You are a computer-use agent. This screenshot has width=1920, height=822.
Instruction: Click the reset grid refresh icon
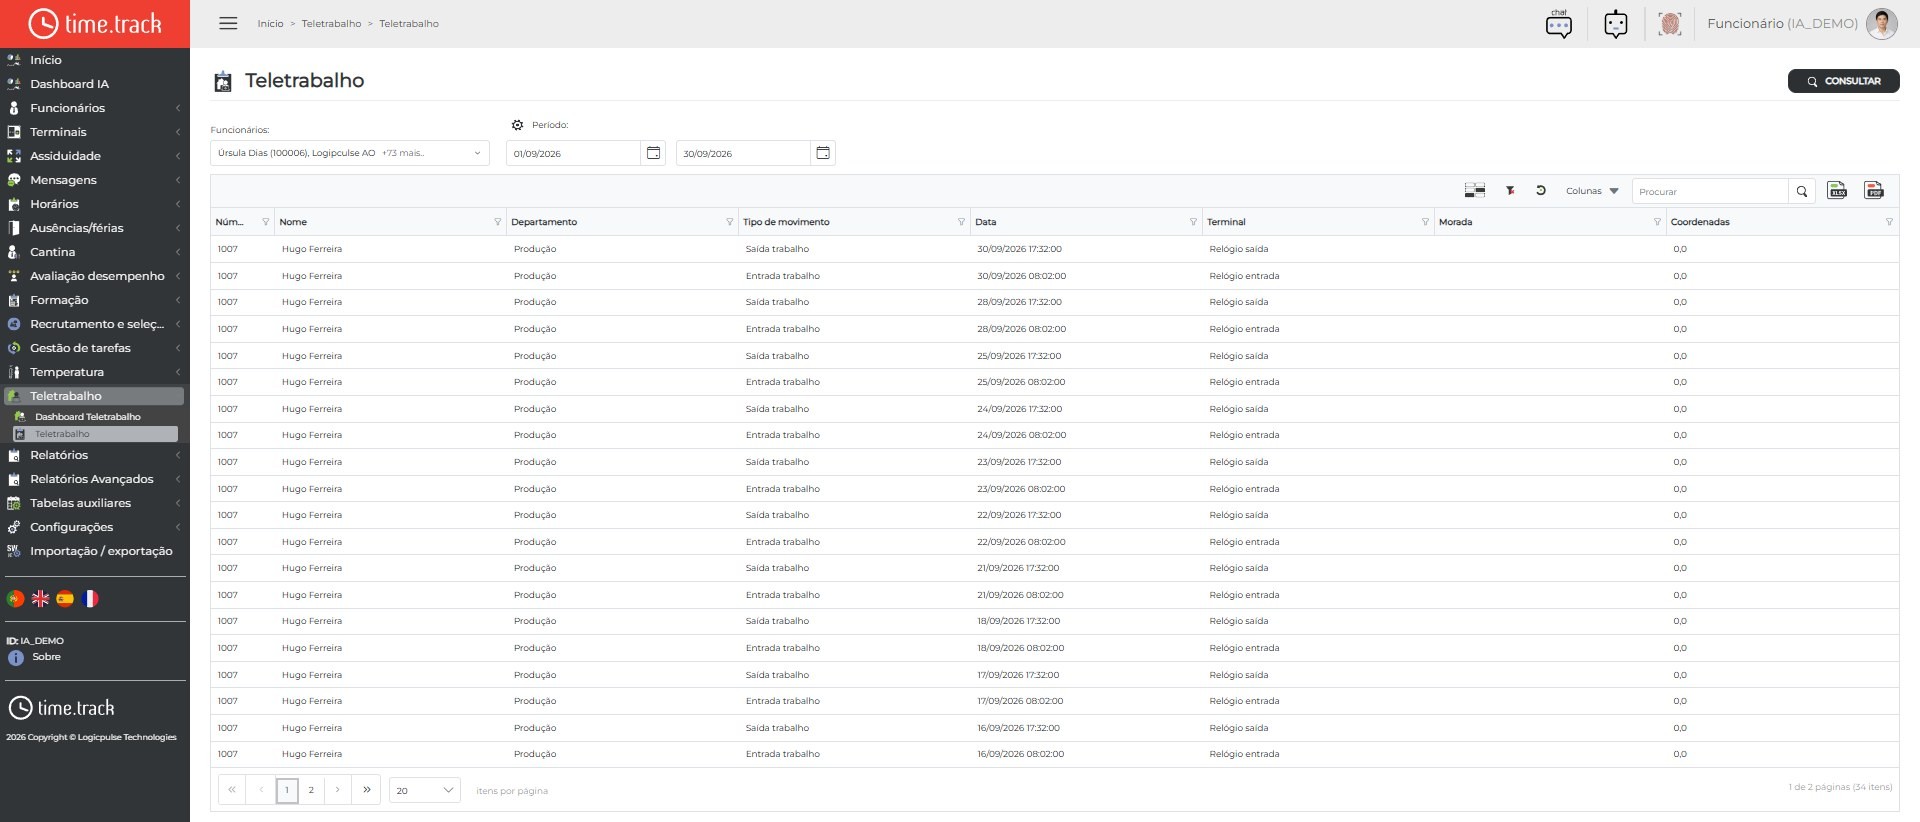(1541, 191)
